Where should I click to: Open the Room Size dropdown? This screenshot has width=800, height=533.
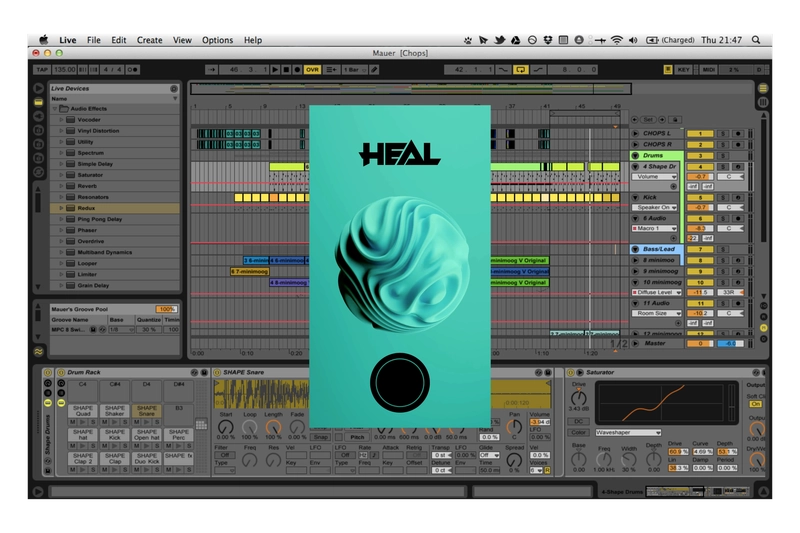[657, 313]
